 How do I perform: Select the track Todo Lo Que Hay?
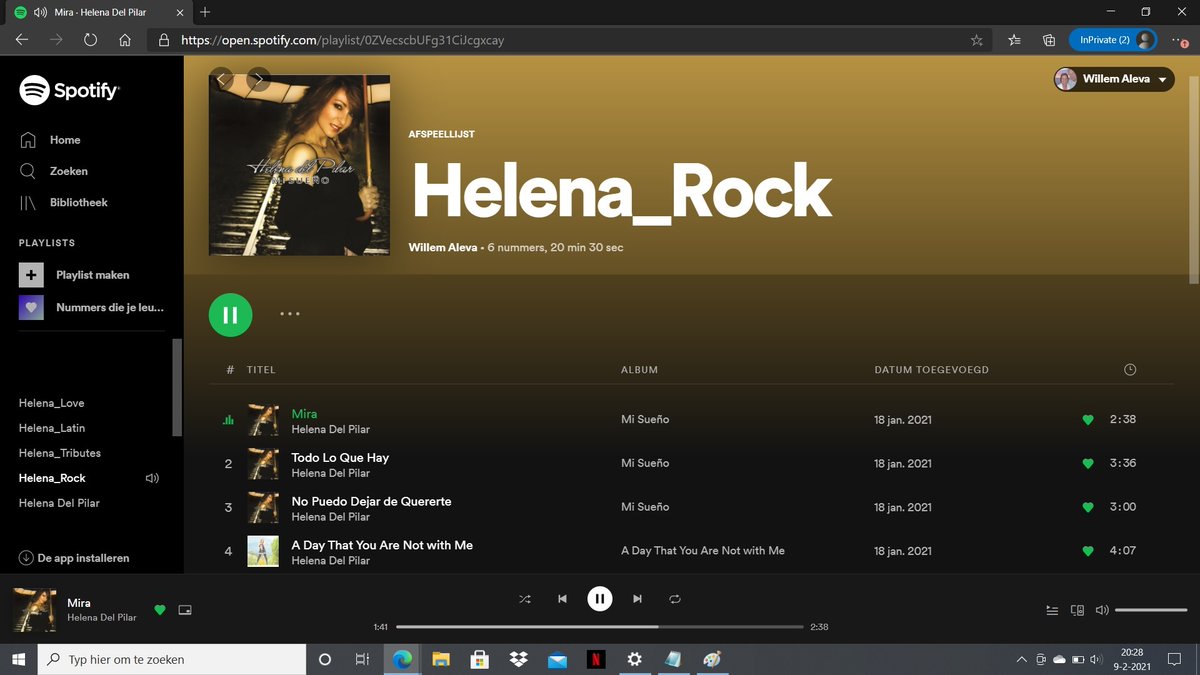[x=340, y=458]
